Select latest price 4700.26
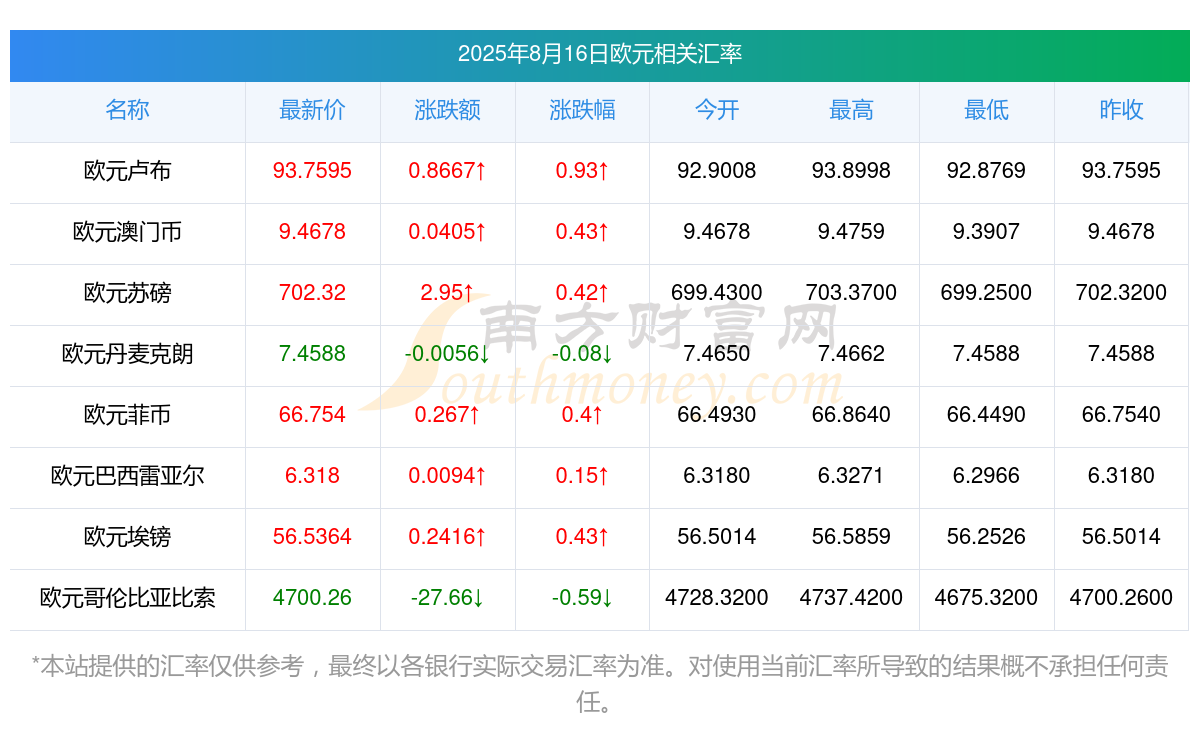The height and width of the screenshot is (733, 1200). 312,598
